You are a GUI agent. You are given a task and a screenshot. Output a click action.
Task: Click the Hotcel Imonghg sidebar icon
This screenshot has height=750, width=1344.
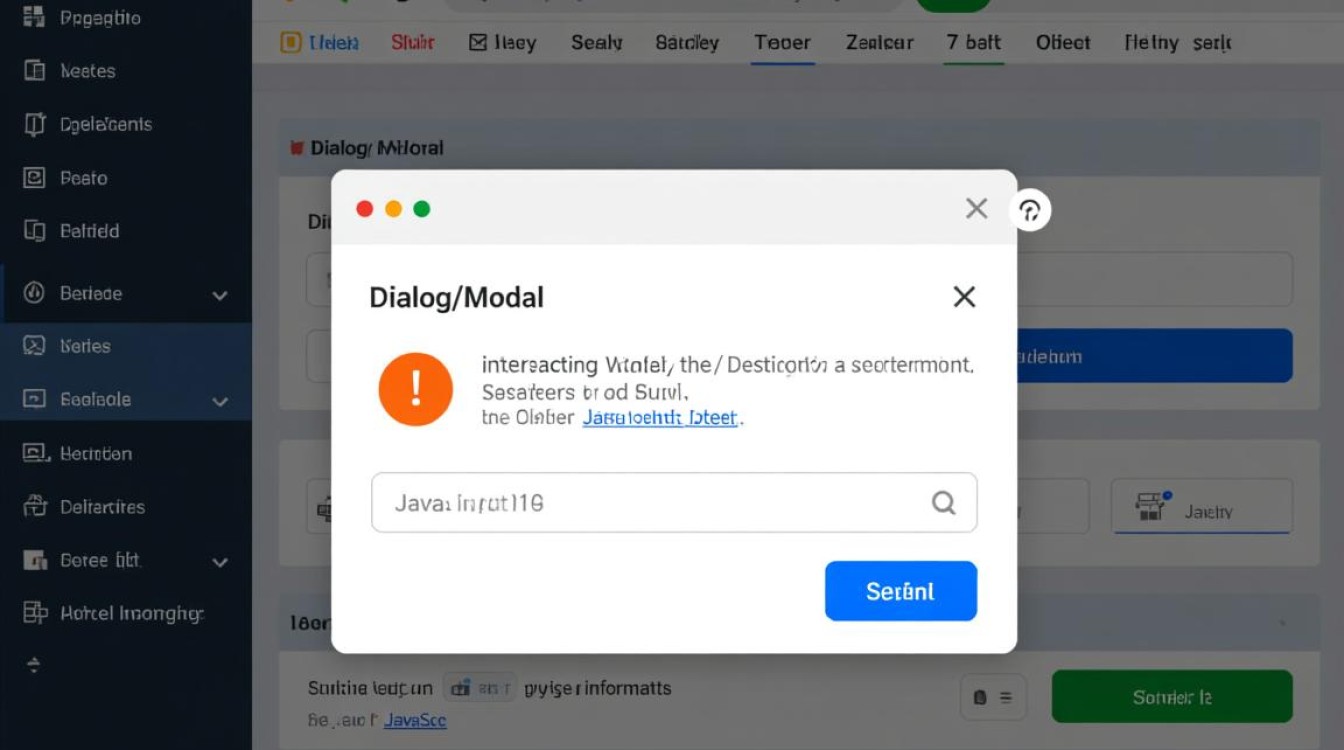[34, 612]
